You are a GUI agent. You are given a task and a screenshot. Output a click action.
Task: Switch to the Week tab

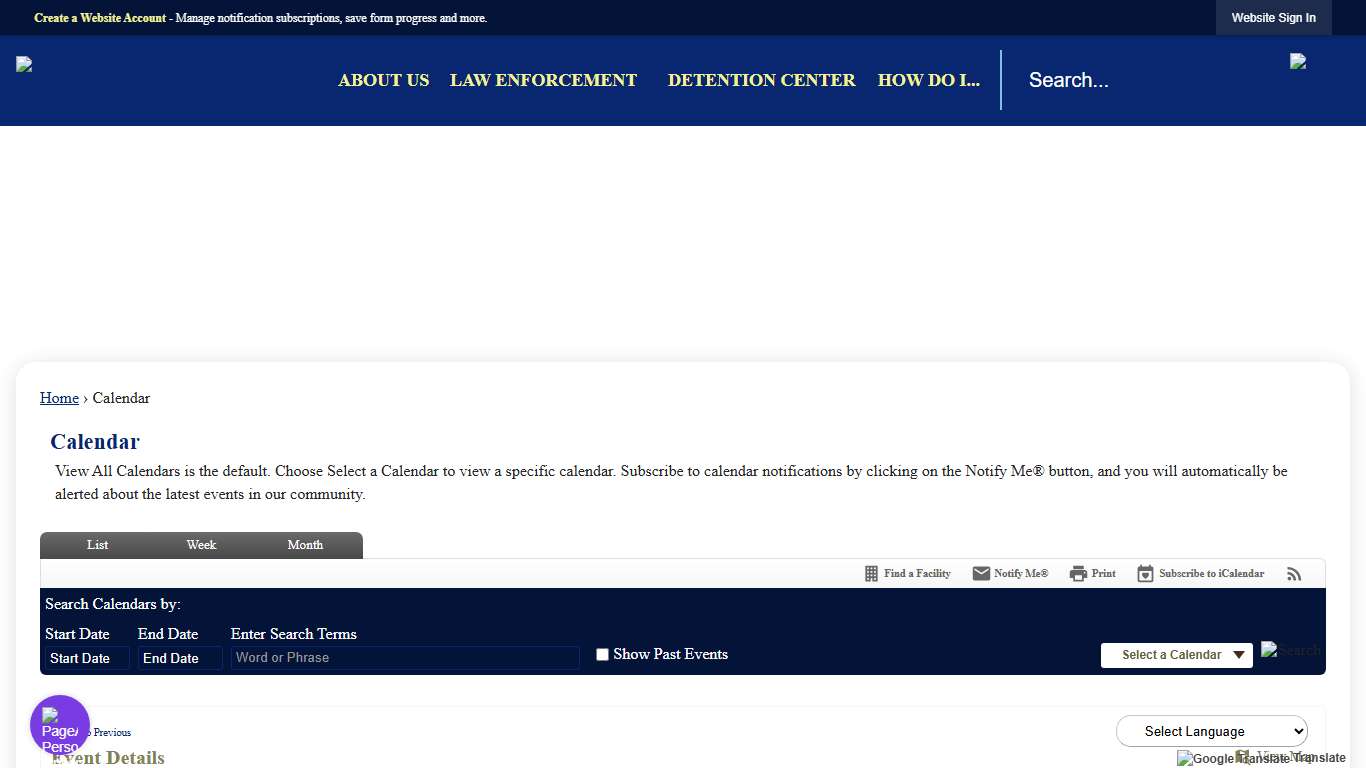click(201, 545)
